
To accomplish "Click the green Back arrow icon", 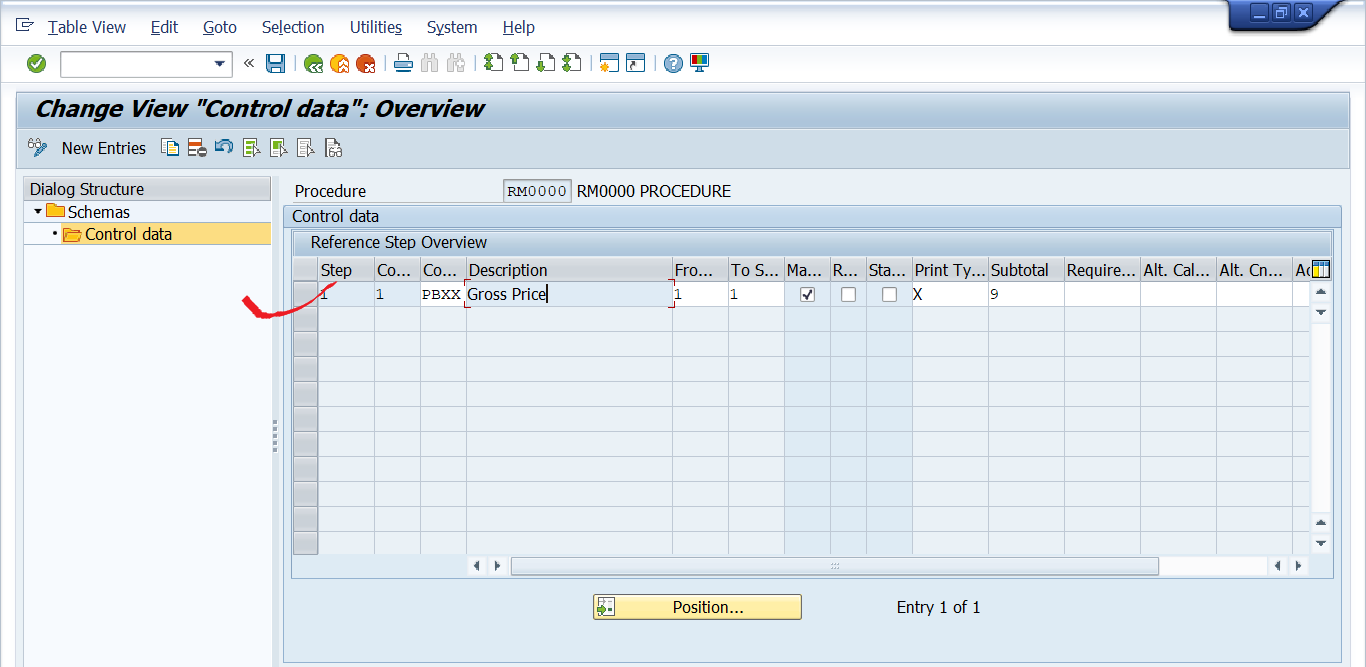I will (314, 64).
